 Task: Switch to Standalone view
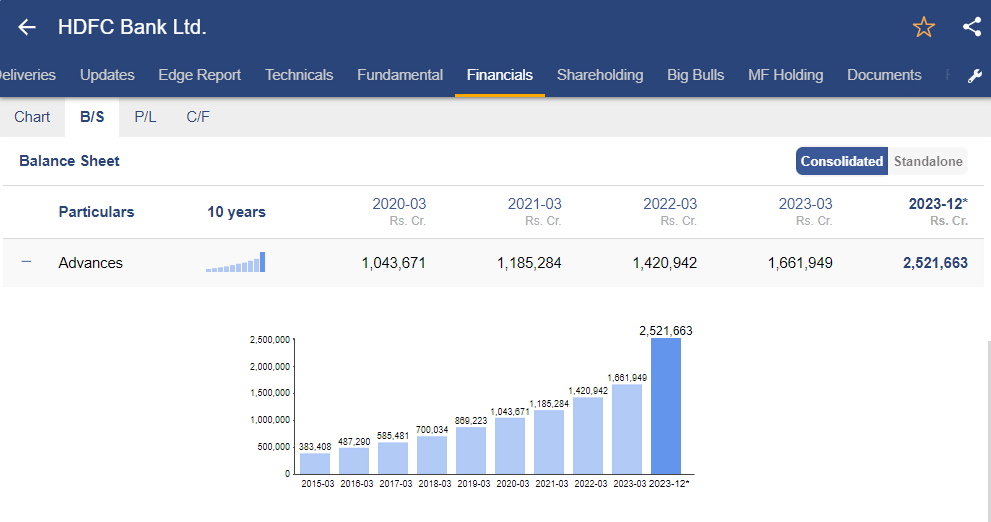tap(928, 161)
